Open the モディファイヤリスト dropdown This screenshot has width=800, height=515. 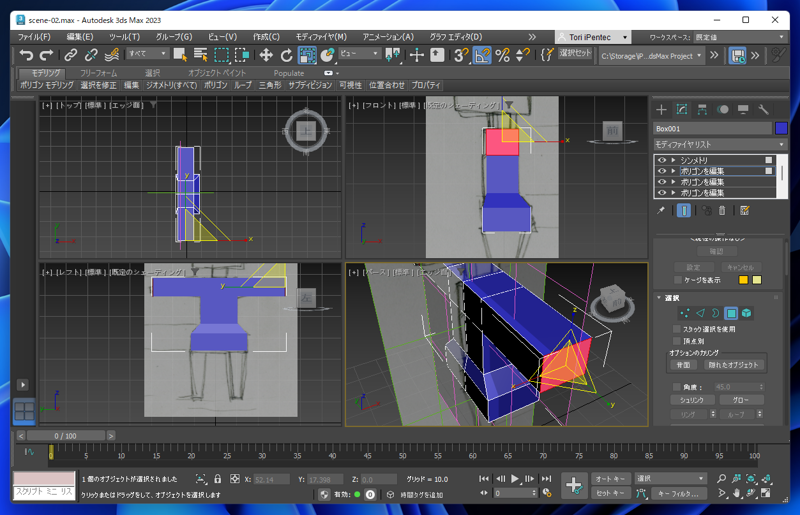pyautogui.click(x=720, y=144)
